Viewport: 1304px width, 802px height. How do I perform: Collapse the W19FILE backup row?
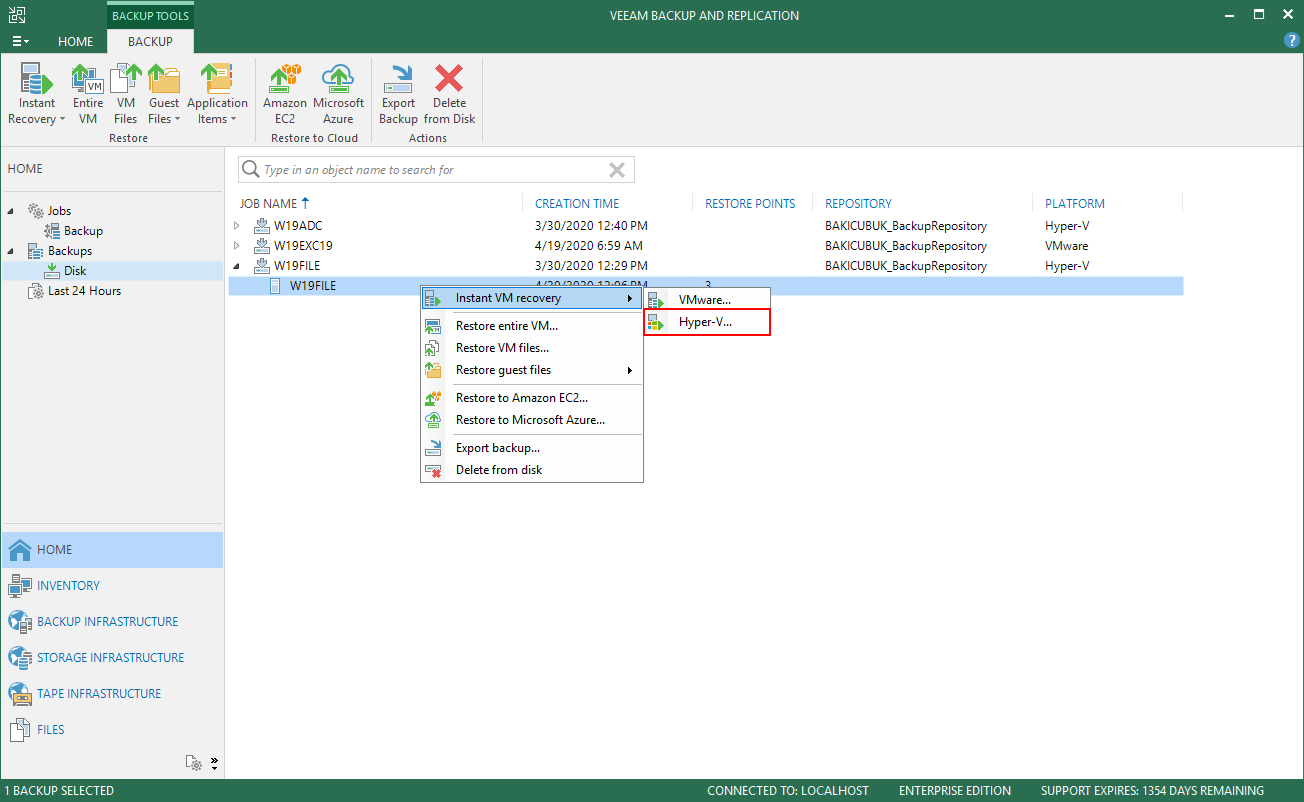[x=237, y=266]
